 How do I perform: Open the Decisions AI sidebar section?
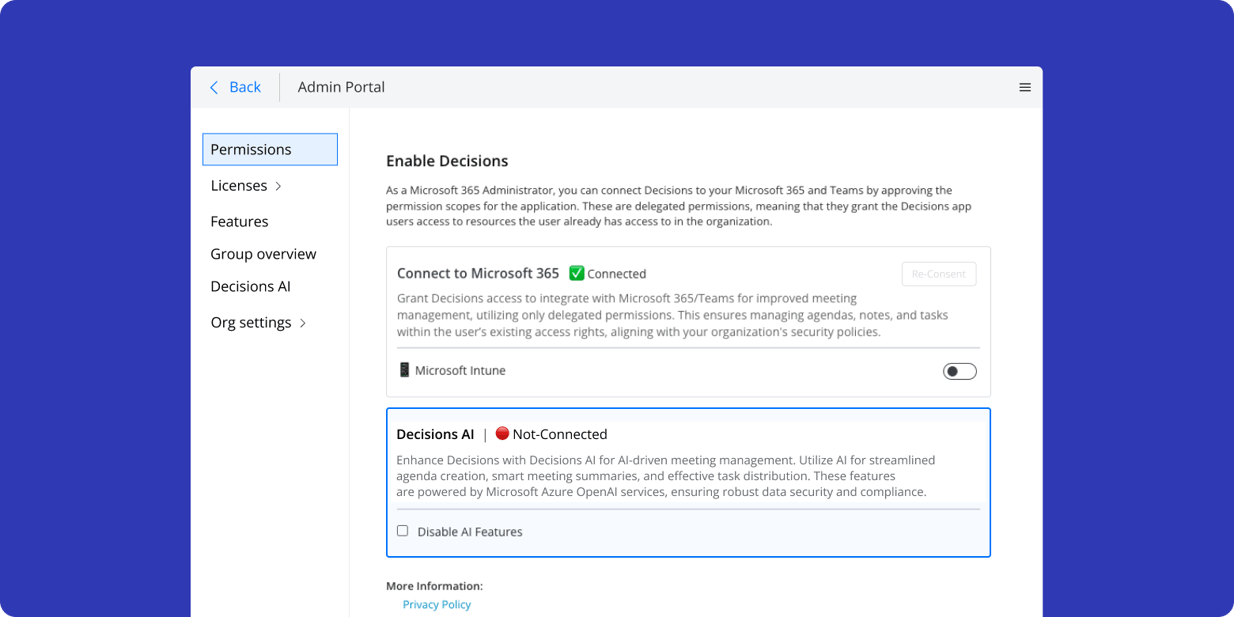250,286
